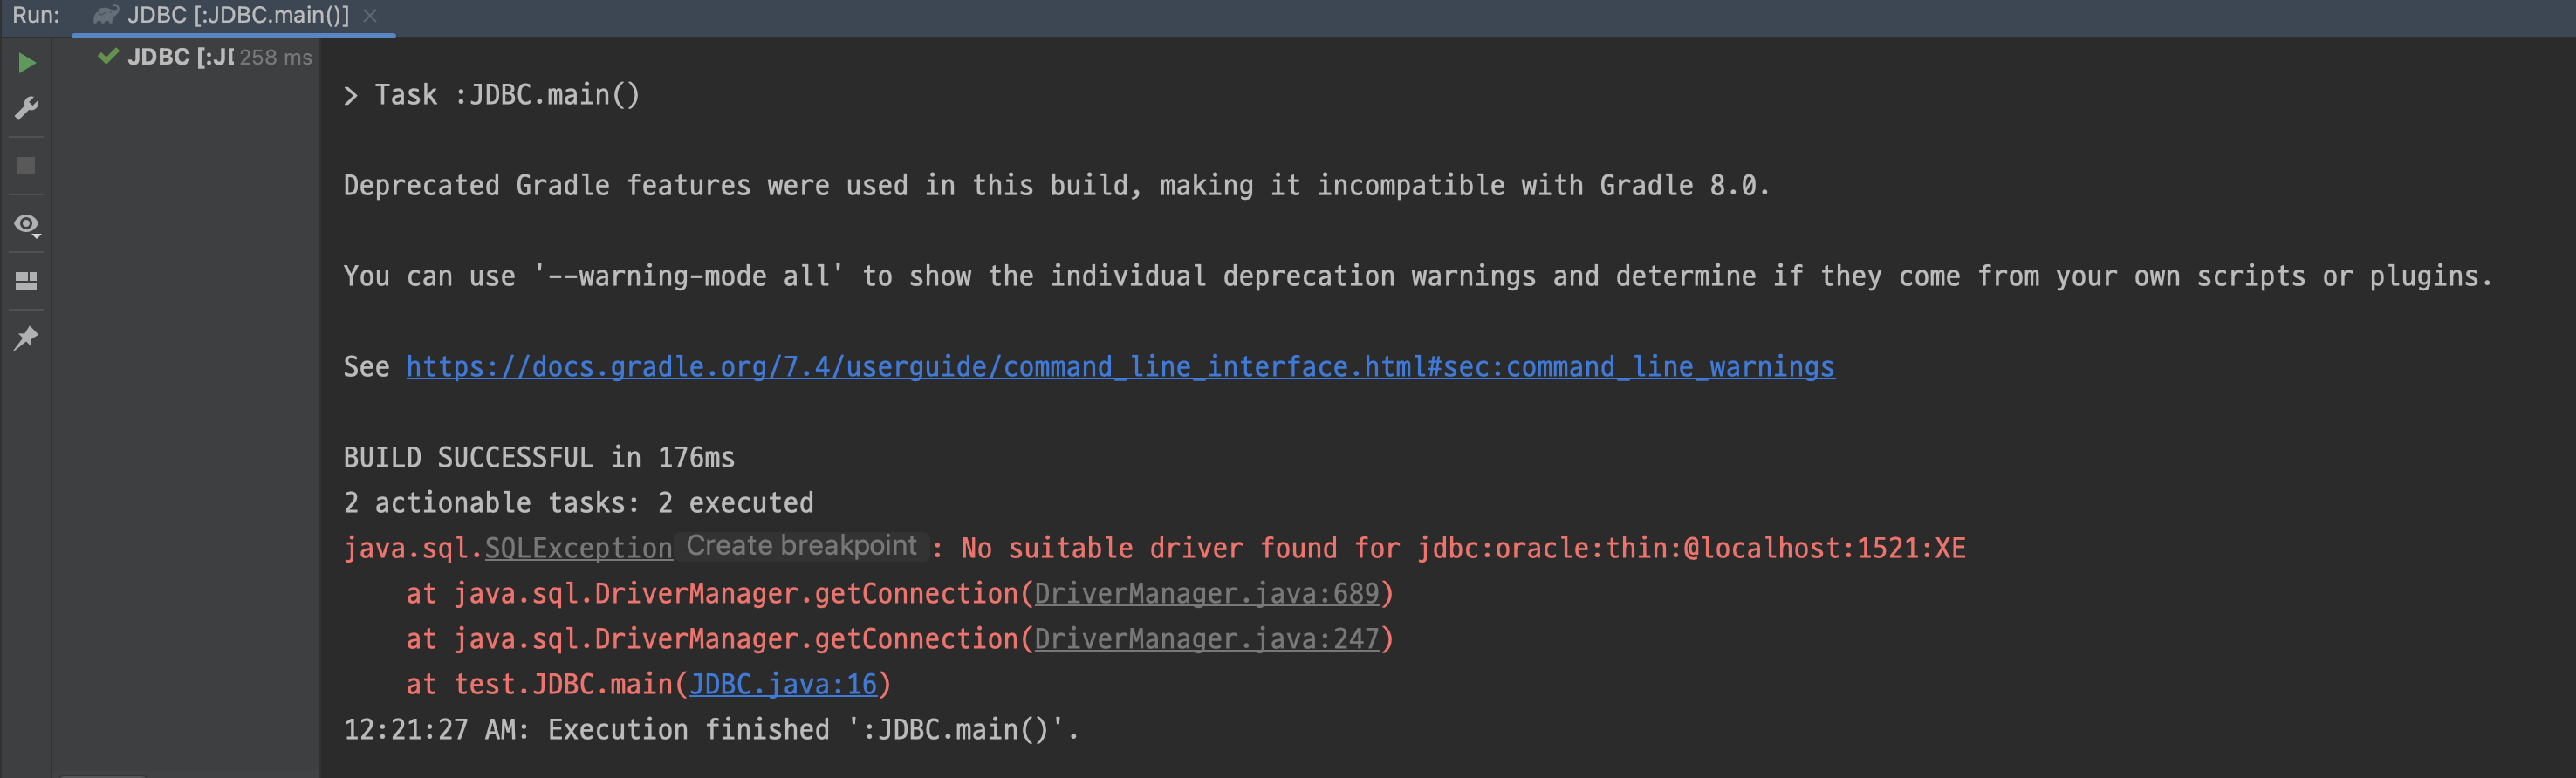The height and width of the screenshot is (778, 2576).
Task: Jump to JDBC.java:16 source line
Action: [x=783, y=684]
